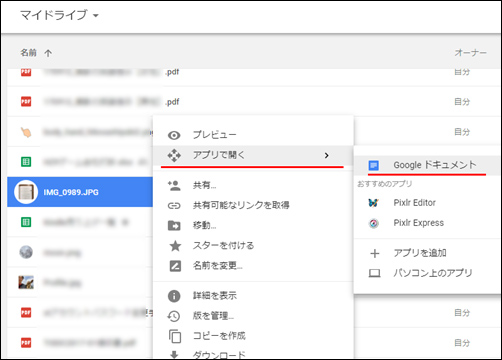502x360 pixels.
Task: Click the green spreadsheet icon above IMG_0989.JPG
Action: pos(26,162)
